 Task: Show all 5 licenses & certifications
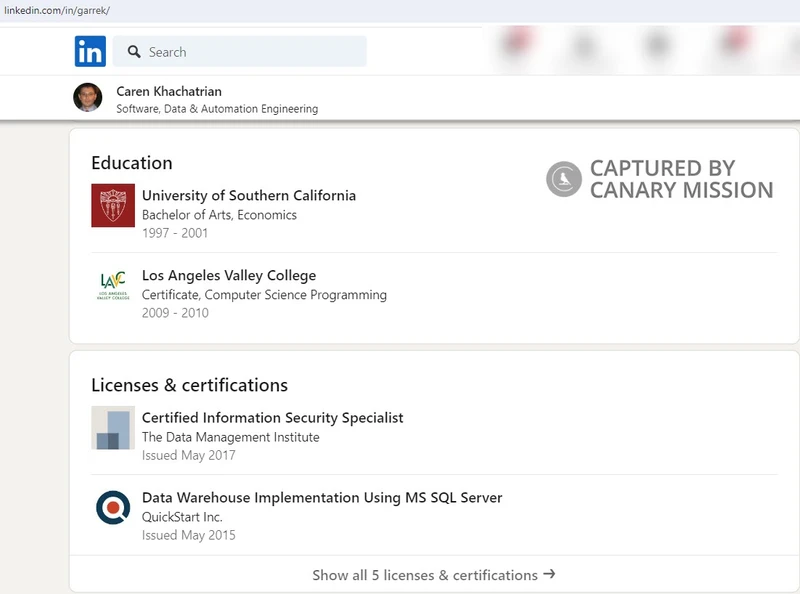(x=434, y=575)
